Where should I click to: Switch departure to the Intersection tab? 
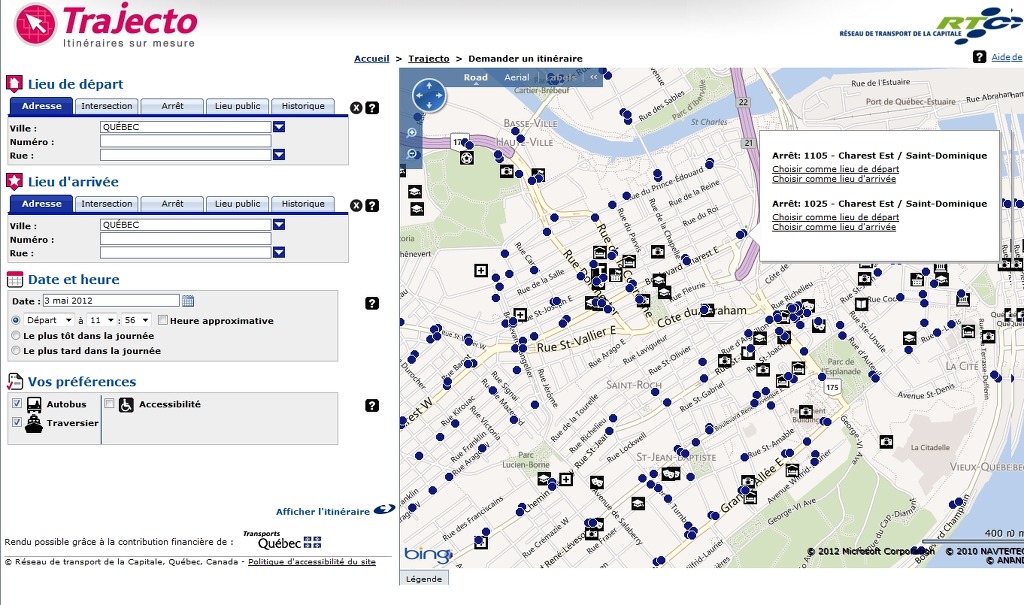click(107, 106)
